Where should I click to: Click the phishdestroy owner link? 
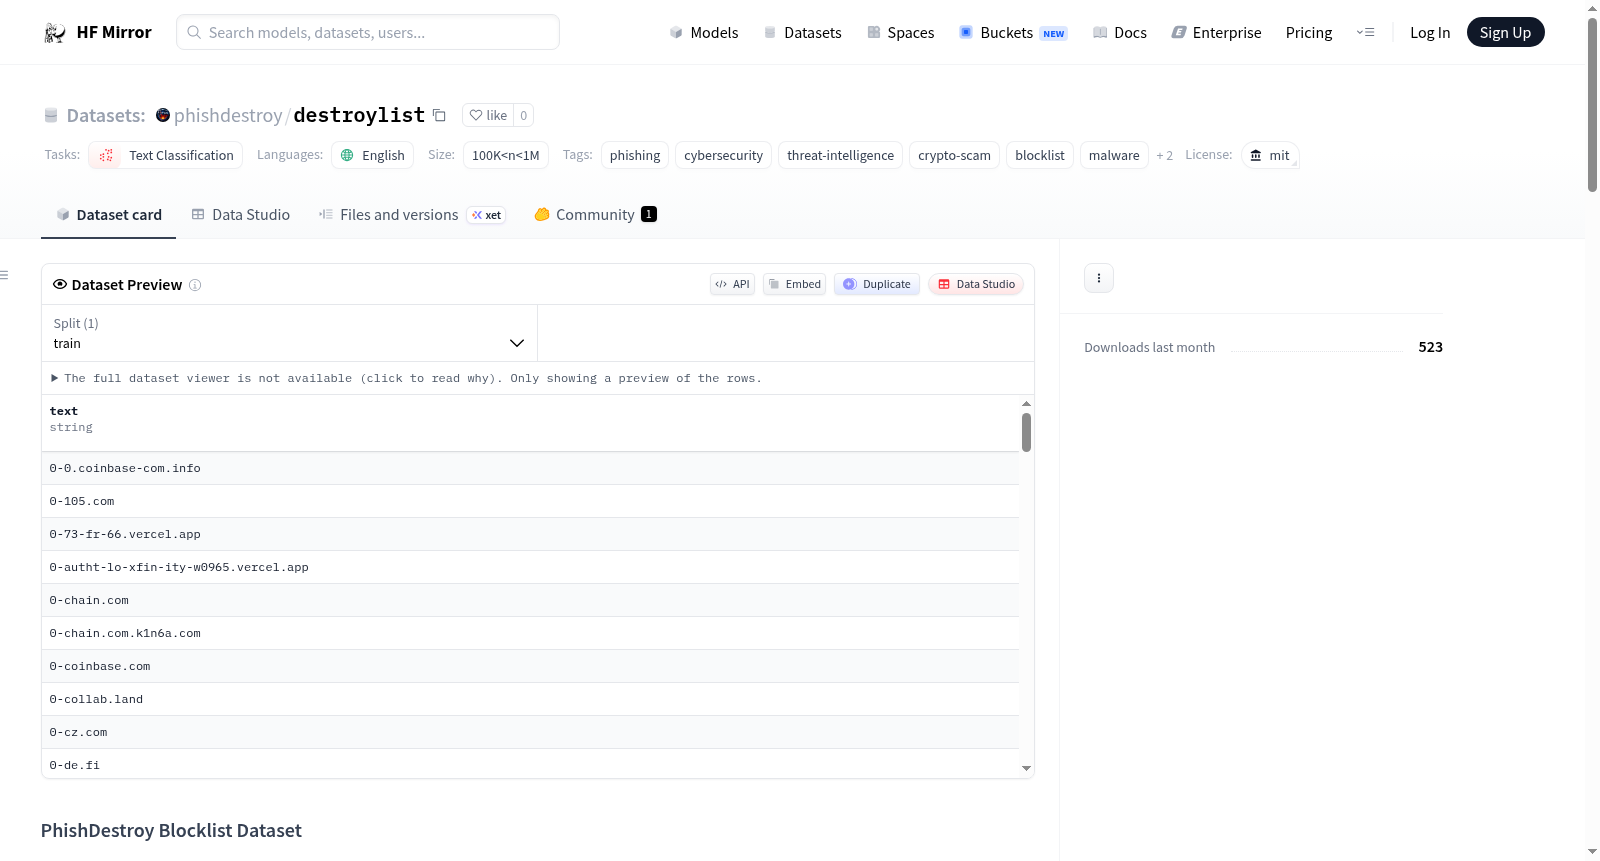pyautogui.click(x=228, y=115)
